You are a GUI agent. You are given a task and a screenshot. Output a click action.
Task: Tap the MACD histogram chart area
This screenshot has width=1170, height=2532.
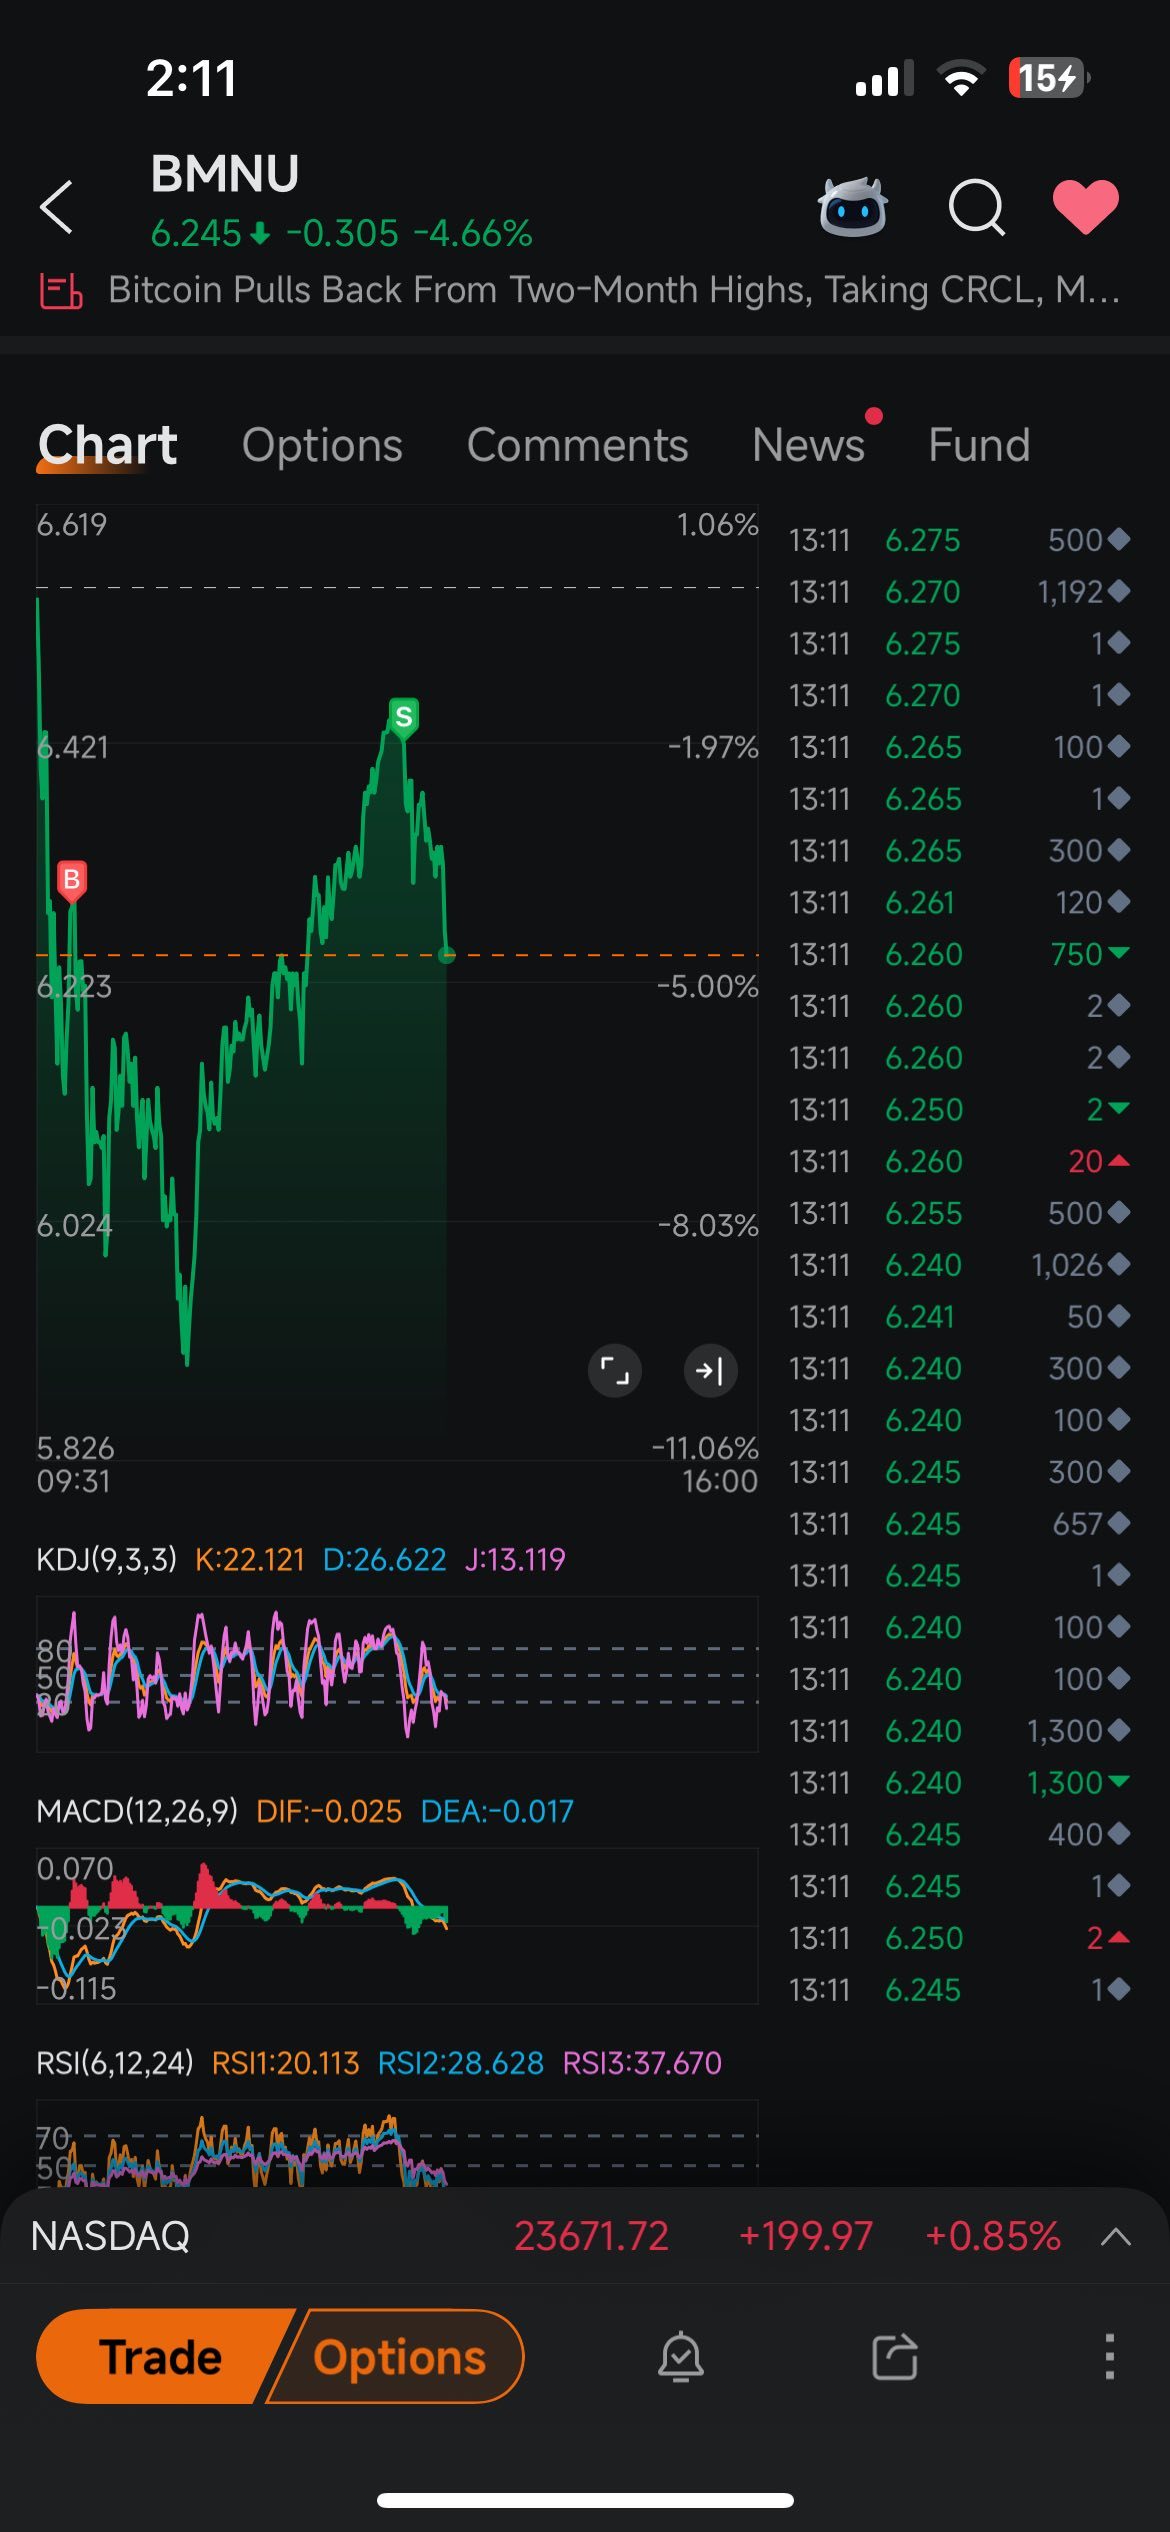pyautogui.click(x=397, y=1926)
